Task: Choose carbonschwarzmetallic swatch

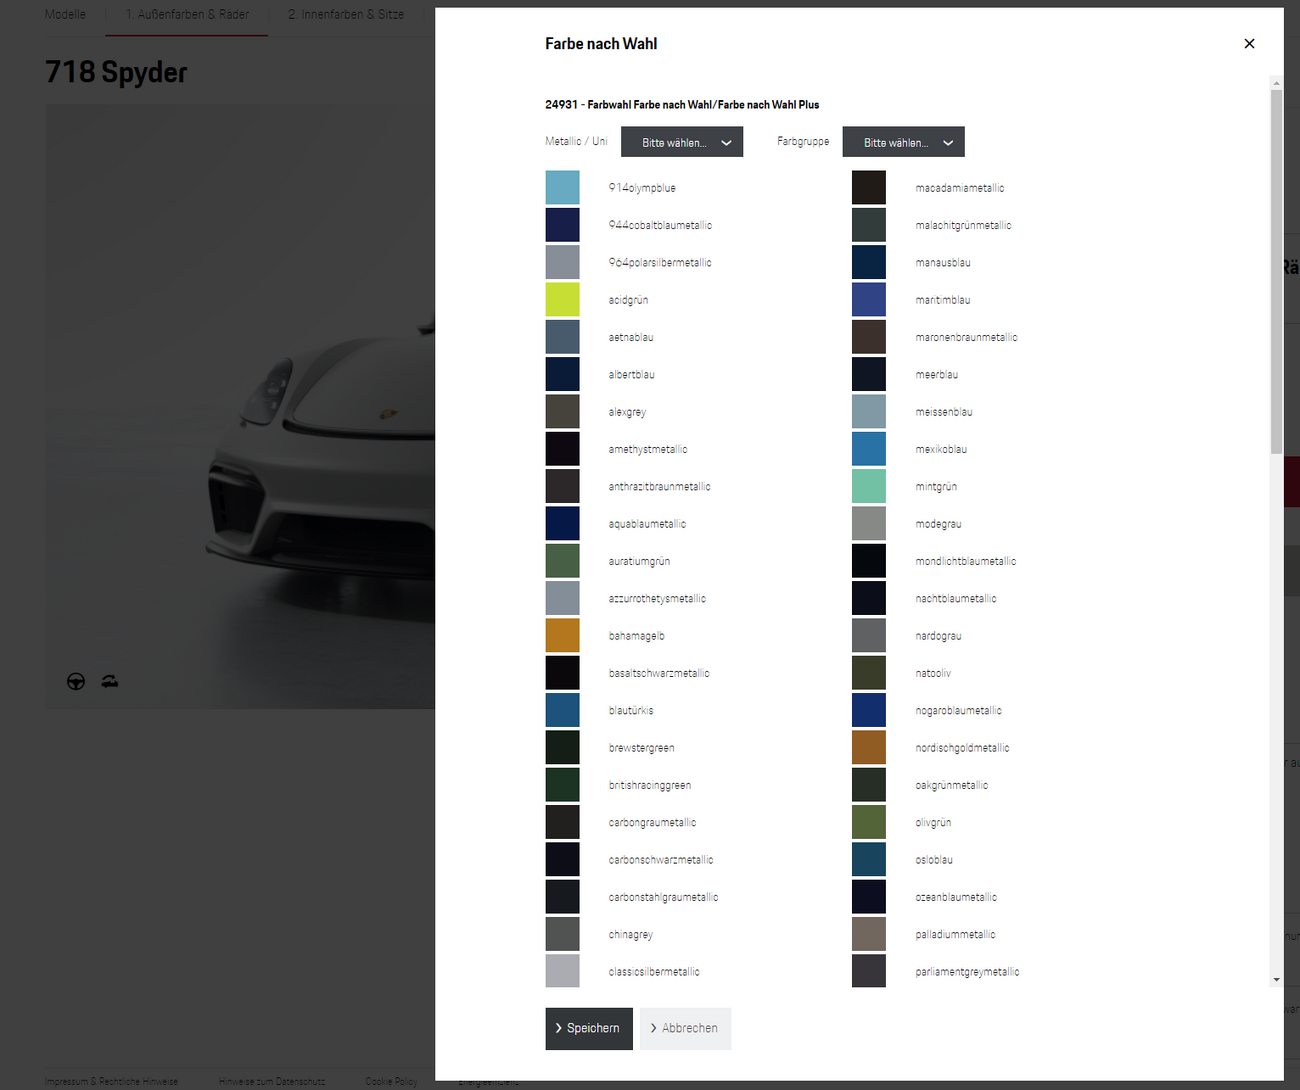Action: [562, 859]
